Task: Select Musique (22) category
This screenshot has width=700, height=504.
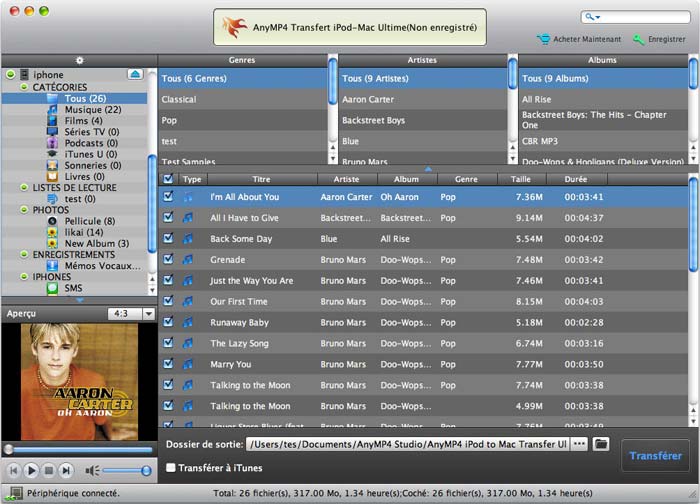Action: [93, 109]
